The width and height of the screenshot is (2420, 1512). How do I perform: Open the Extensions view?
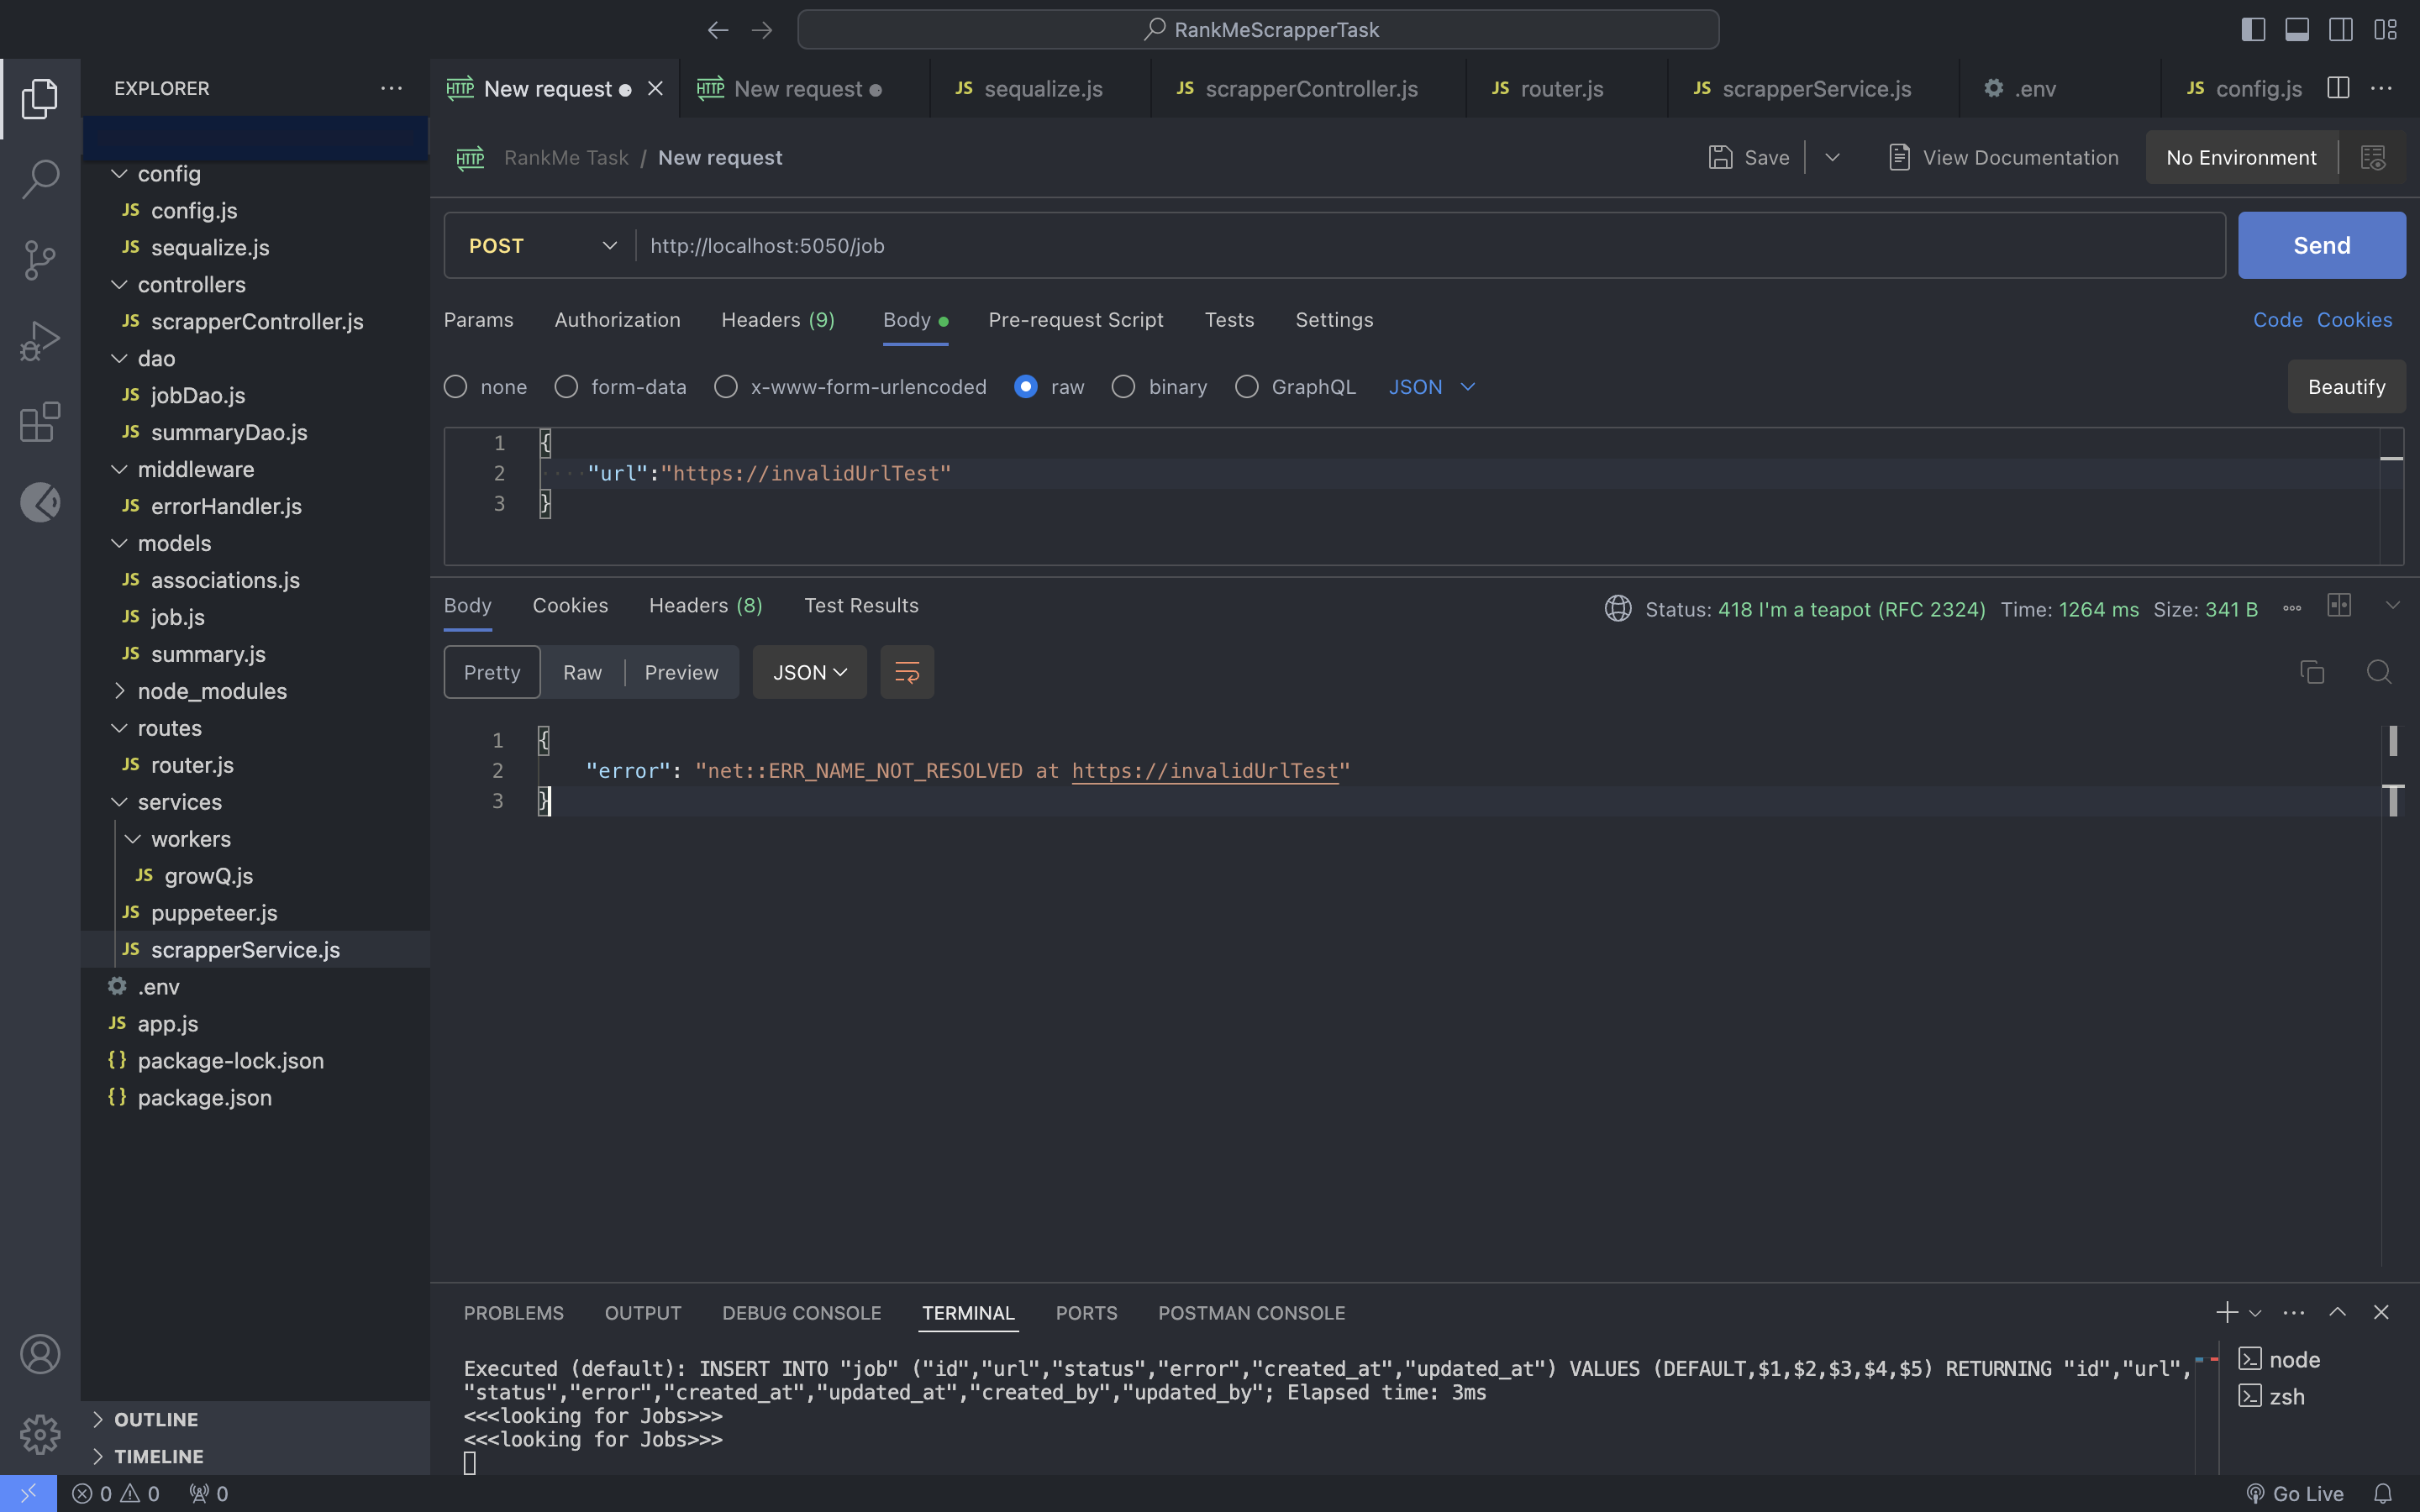(40, 422)
